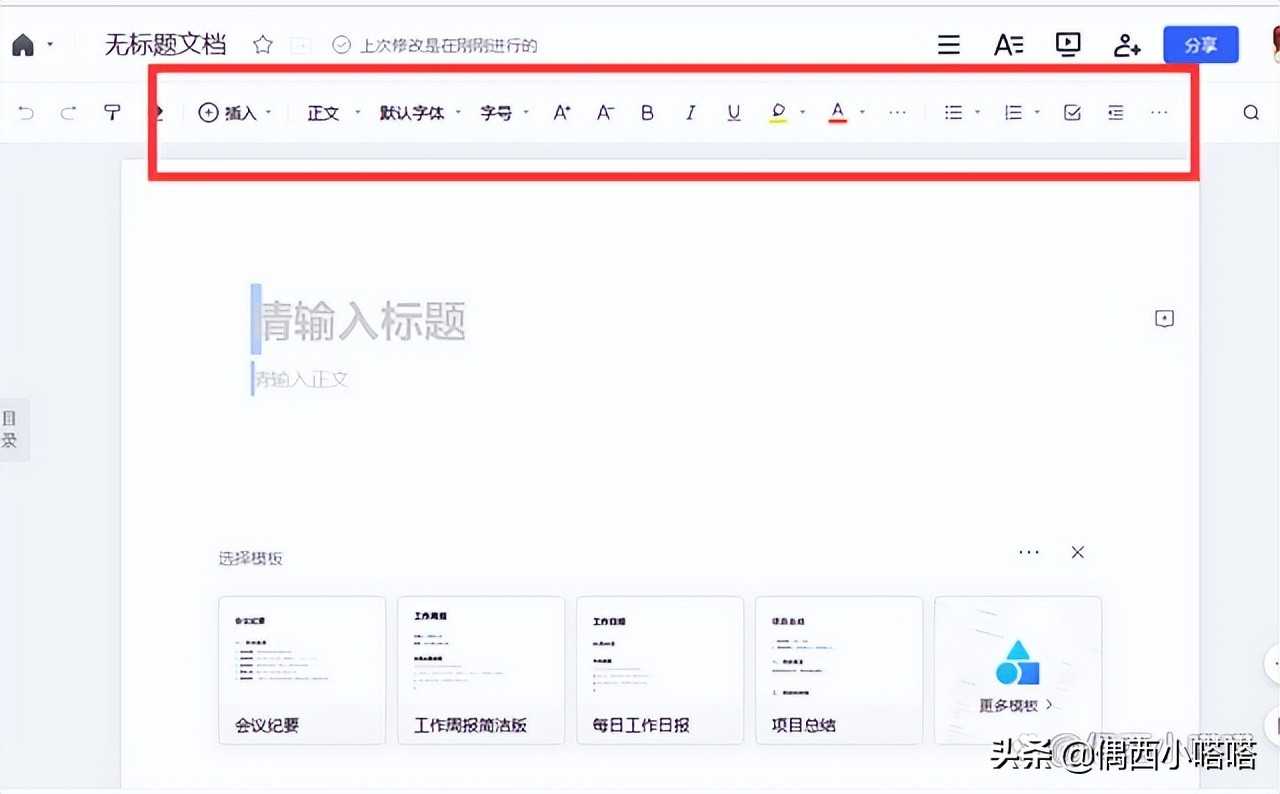Apply bold formatting
Image resolution: width=1280 pixels, height=794 pixels.
[x=647, y=112]
